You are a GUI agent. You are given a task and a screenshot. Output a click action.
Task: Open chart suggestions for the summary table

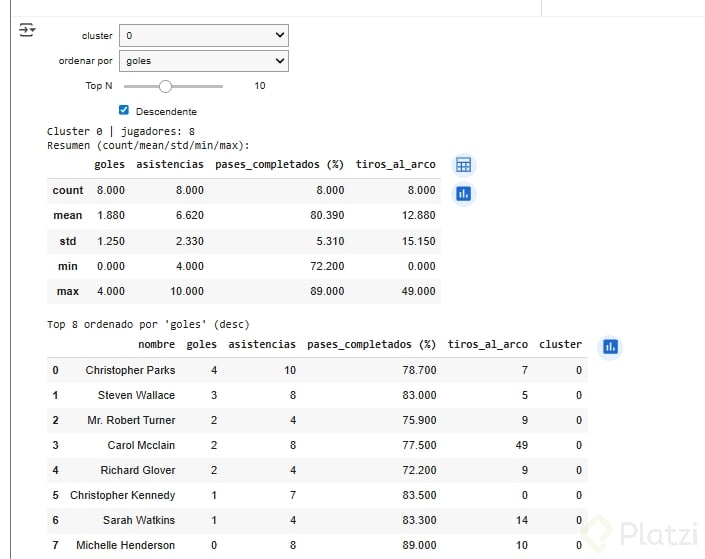point(463,194)
